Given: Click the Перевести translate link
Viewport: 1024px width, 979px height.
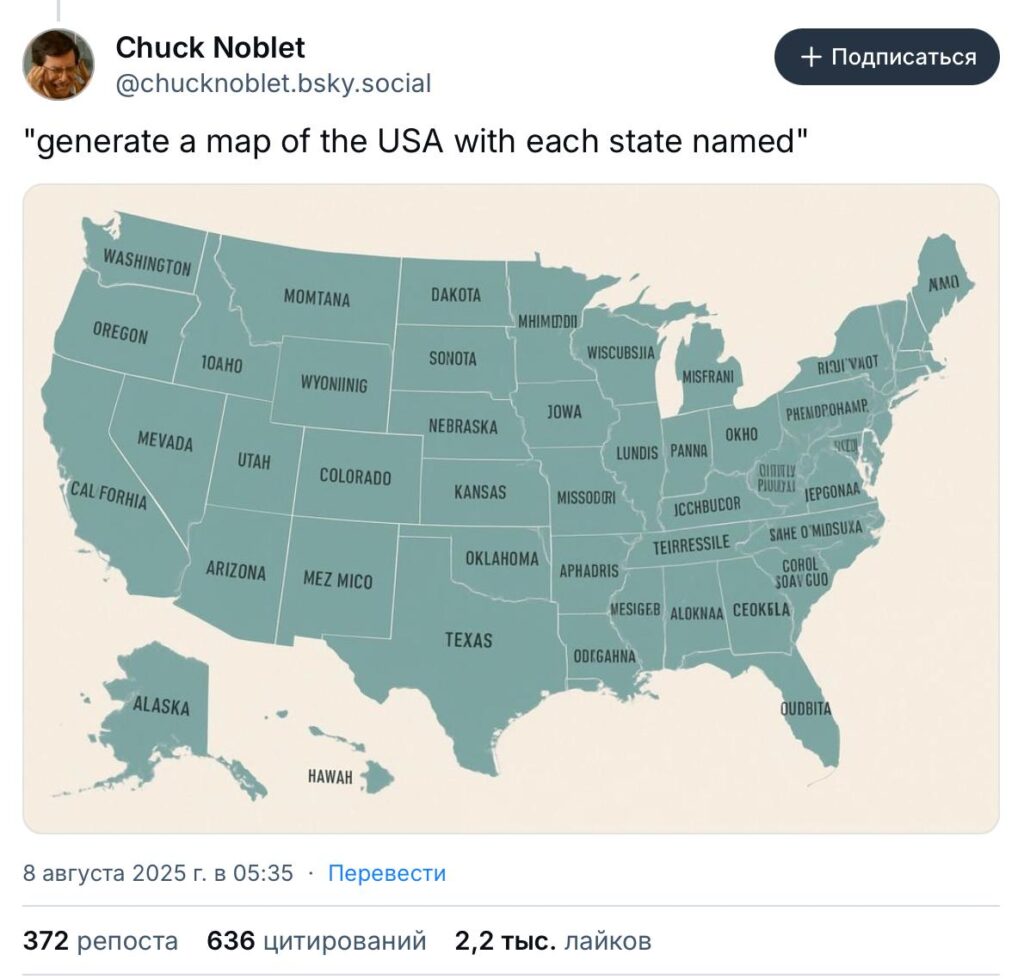Looking at the screenshot, I should (x=387, y=873).
